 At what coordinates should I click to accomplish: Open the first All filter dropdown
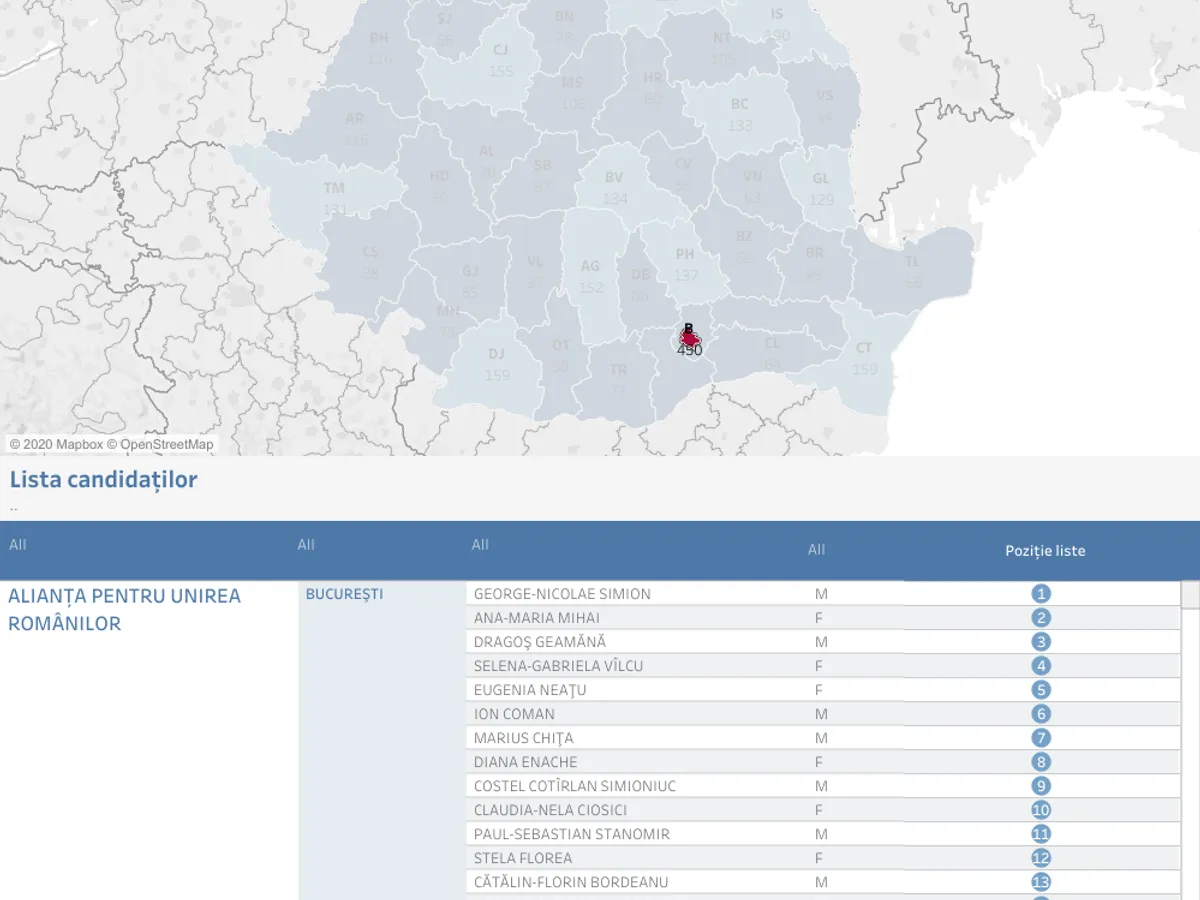tap(16, 545)
